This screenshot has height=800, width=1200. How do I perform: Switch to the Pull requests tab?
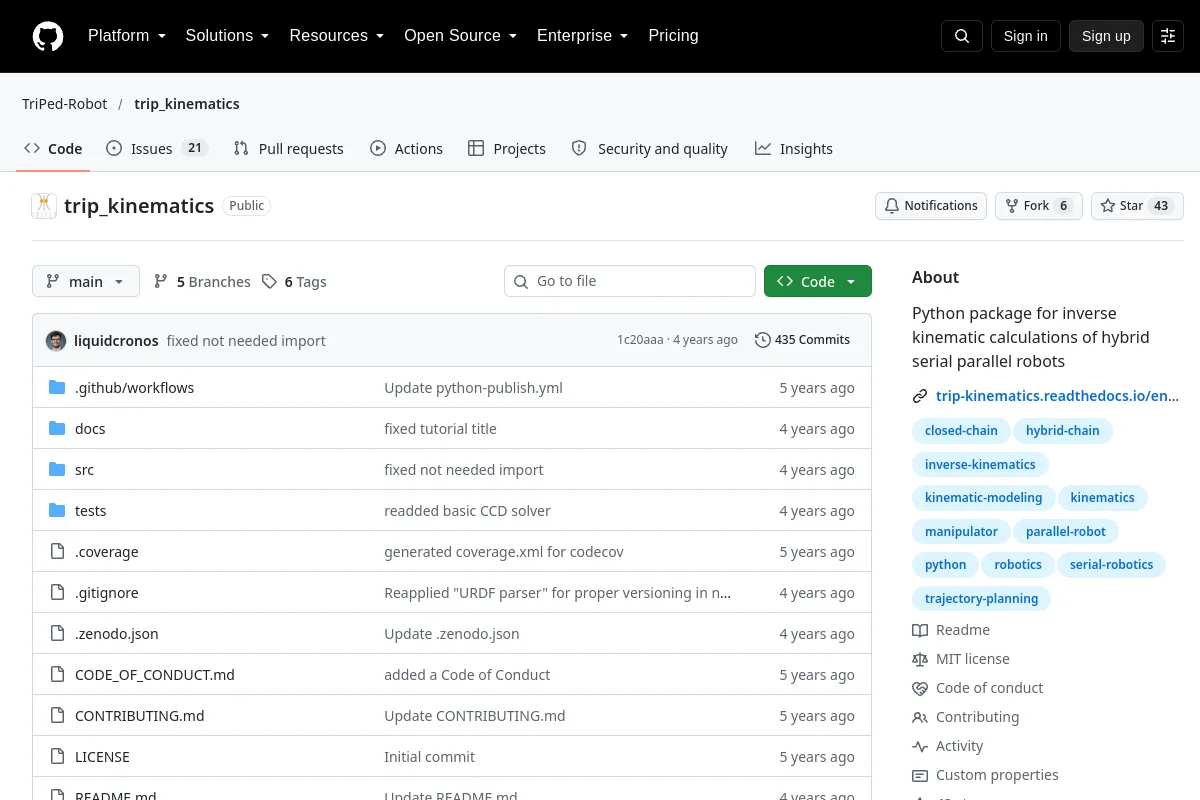point(289,148)
